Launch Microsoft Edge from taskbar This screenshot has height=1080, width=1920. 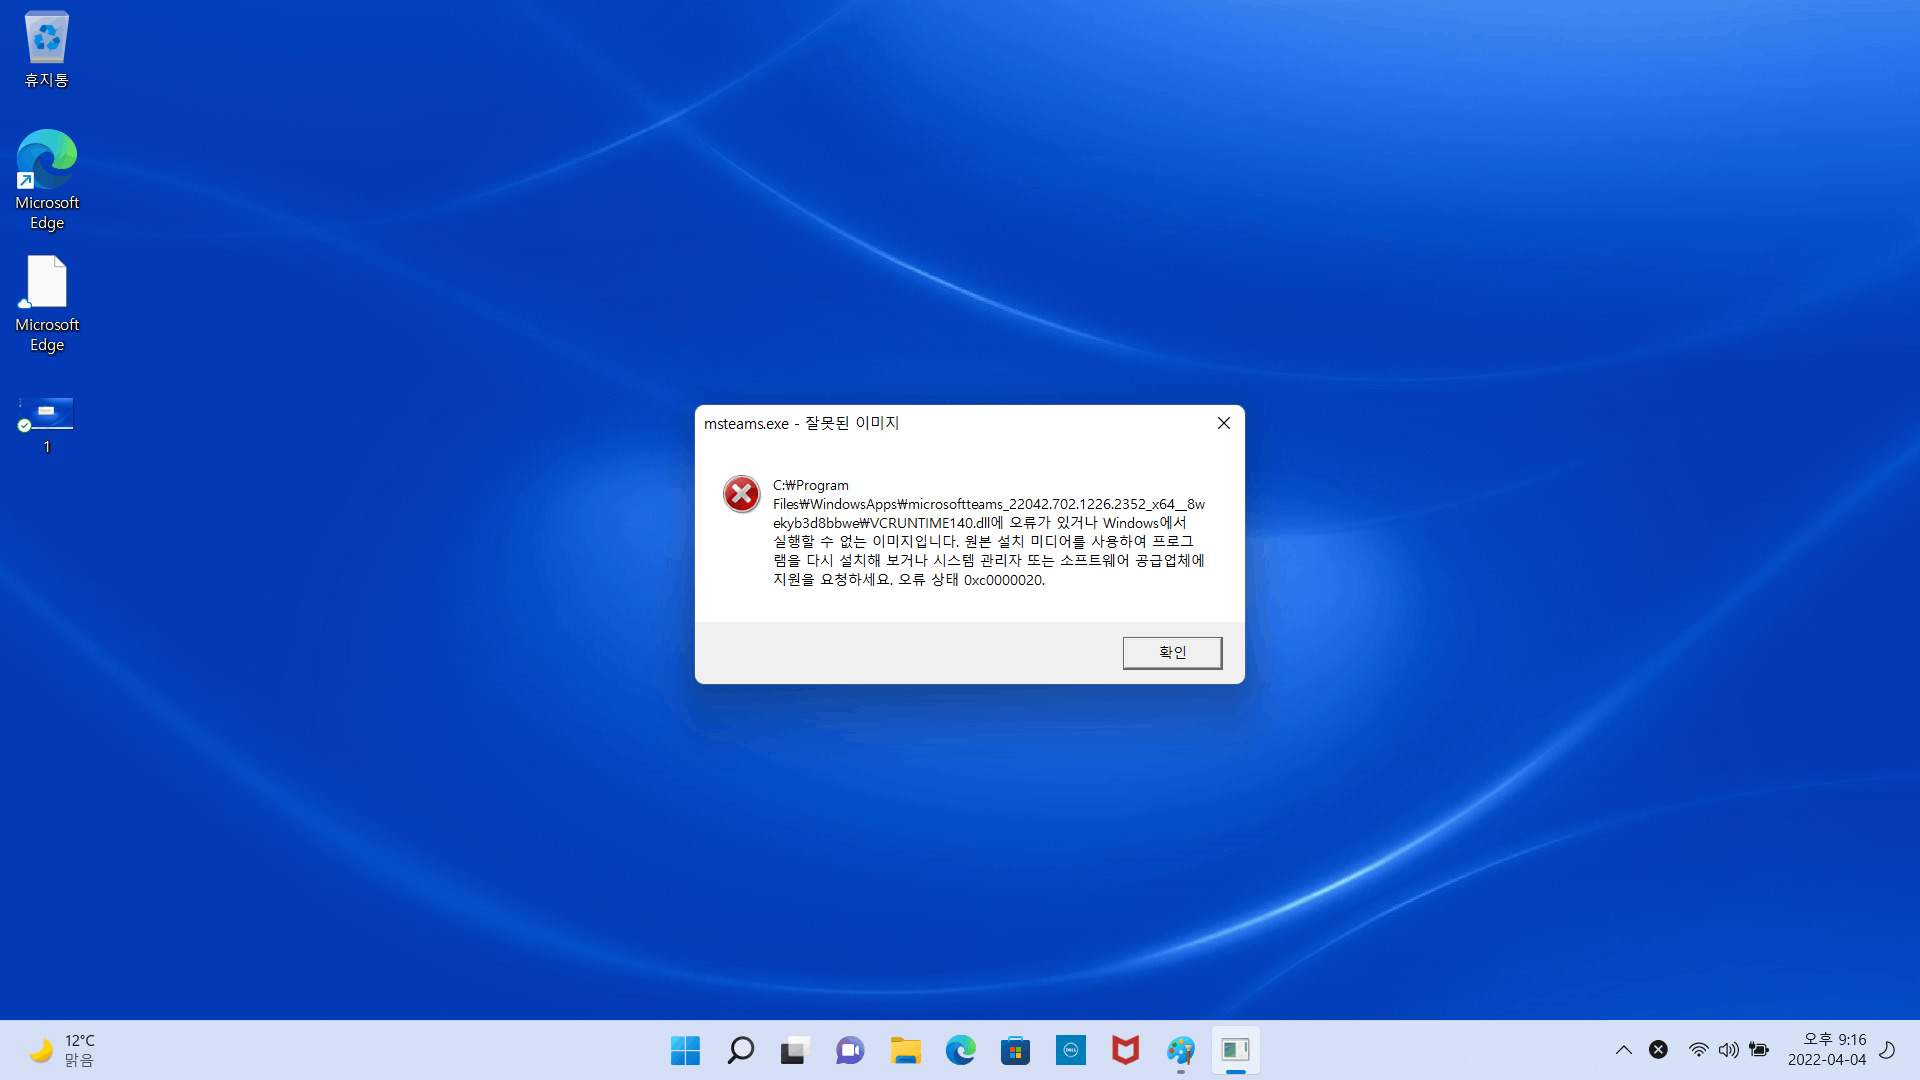coord(961,1050)
